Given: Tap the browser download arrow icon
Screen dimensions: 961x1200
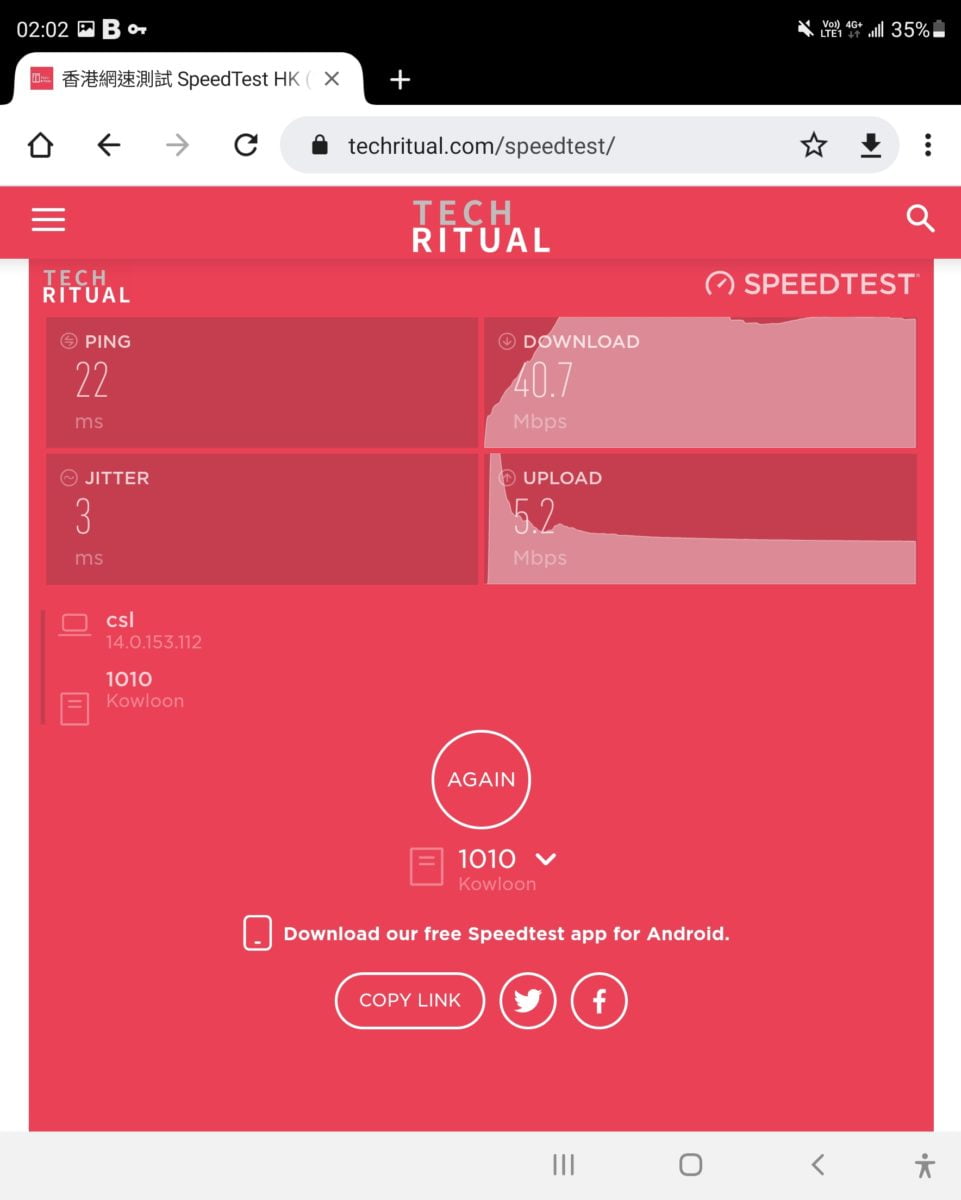Looking at the screenshot, I should tap(871, 146).
